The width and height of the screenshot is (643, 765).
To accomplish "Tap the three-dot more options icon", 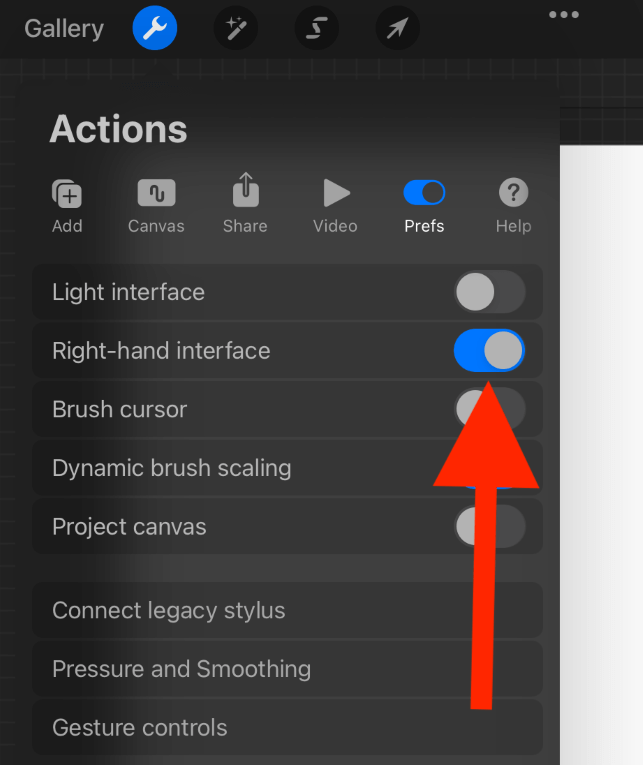I will point(564,15).
